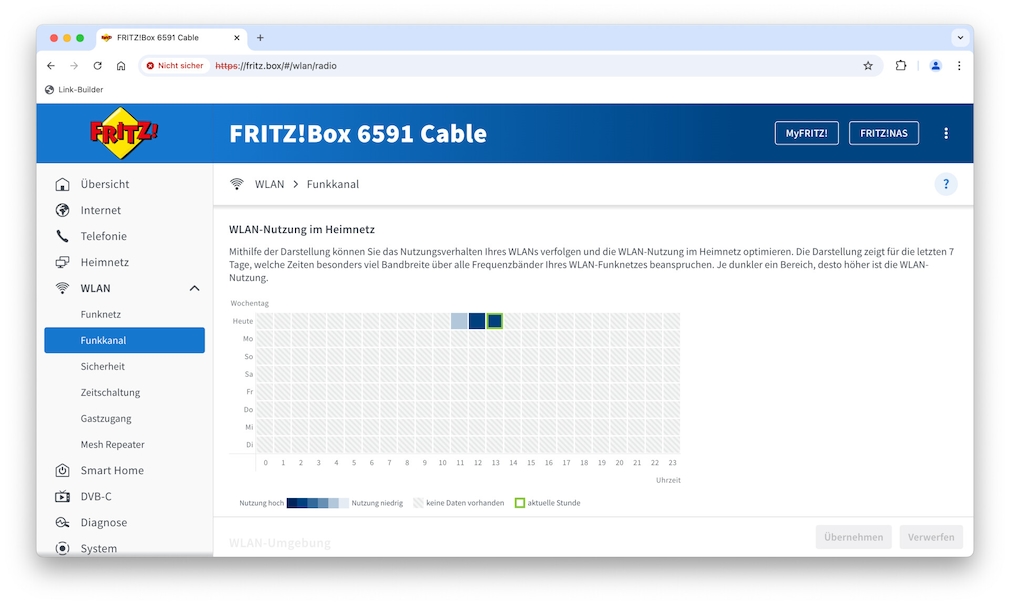The image size is (1010, 605).
Task: Open Smart Home via its power icon
Action: click(x=62, y=470)
